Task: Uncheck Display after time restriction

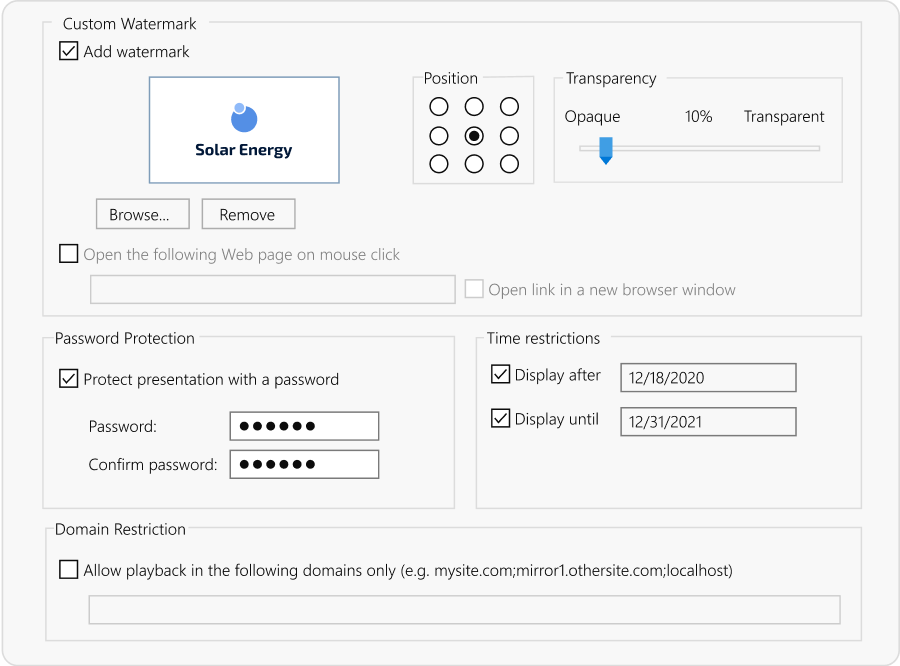Action: [500, 374]
